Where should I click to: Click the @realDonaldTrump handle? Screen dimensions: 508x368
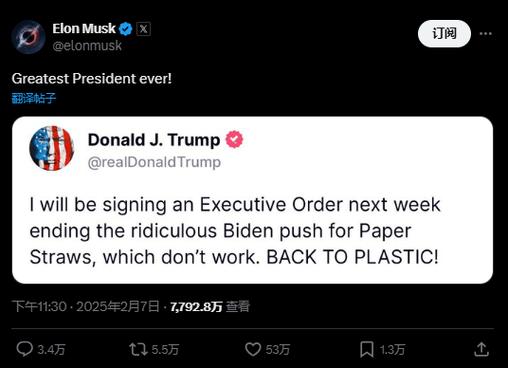154,162
